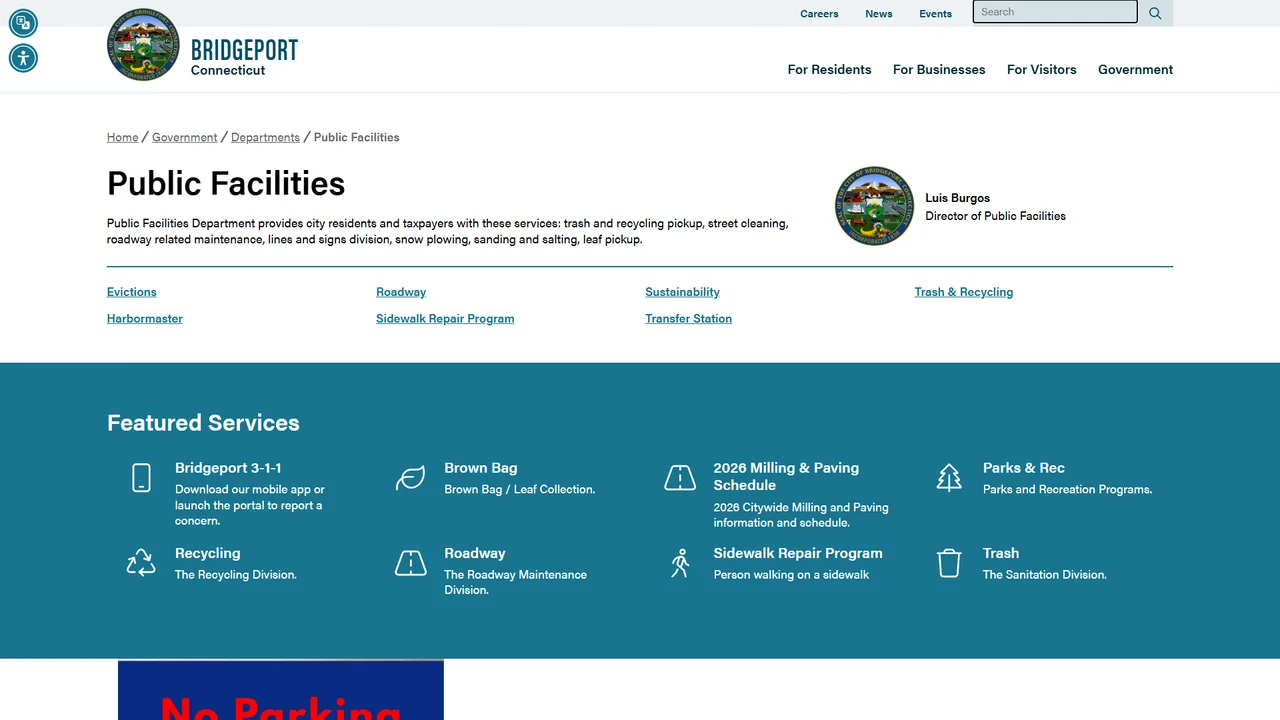Click the city seal beside Luis Burgos

[874, 206]
